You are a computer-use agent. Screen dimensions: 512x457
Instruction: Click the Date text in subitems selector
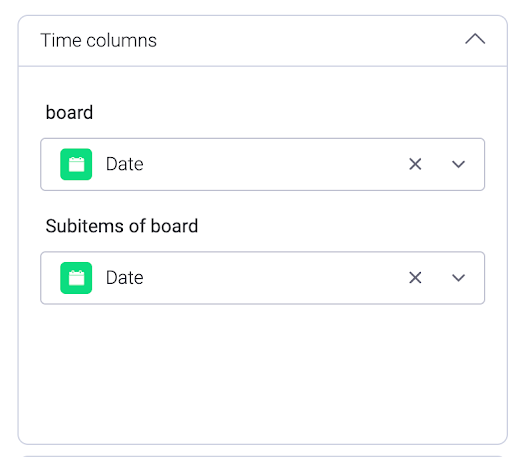pyautogui.click(x=125, y=278)
